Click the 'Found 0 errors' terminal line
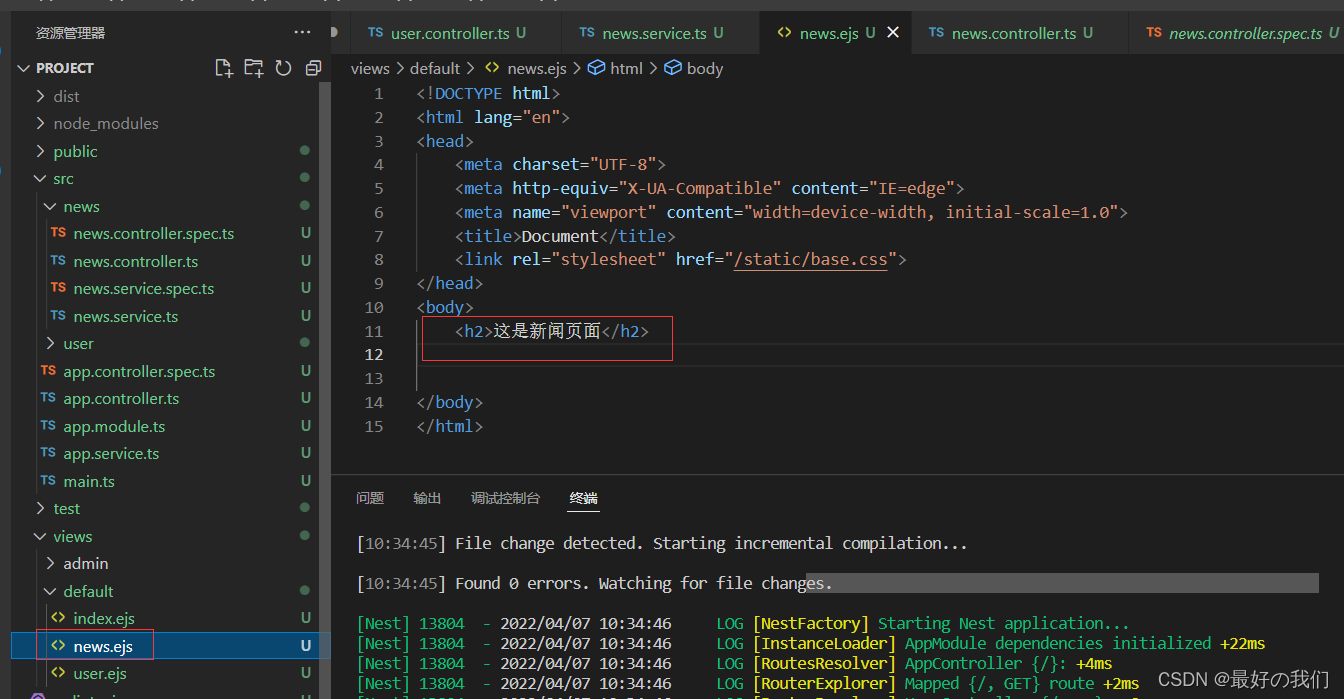Screen dimensions: 1344x699 [x=595, y=583]
